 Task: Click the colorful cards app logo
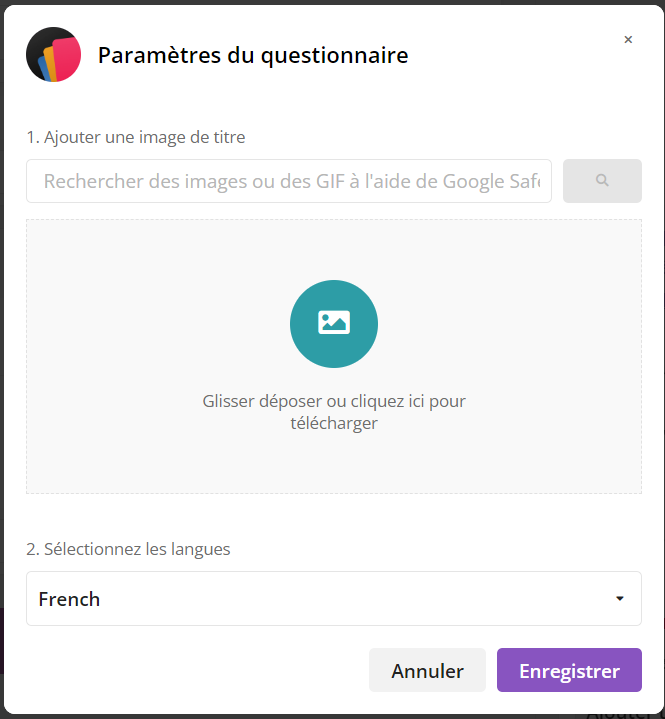(x=54, y=55)
